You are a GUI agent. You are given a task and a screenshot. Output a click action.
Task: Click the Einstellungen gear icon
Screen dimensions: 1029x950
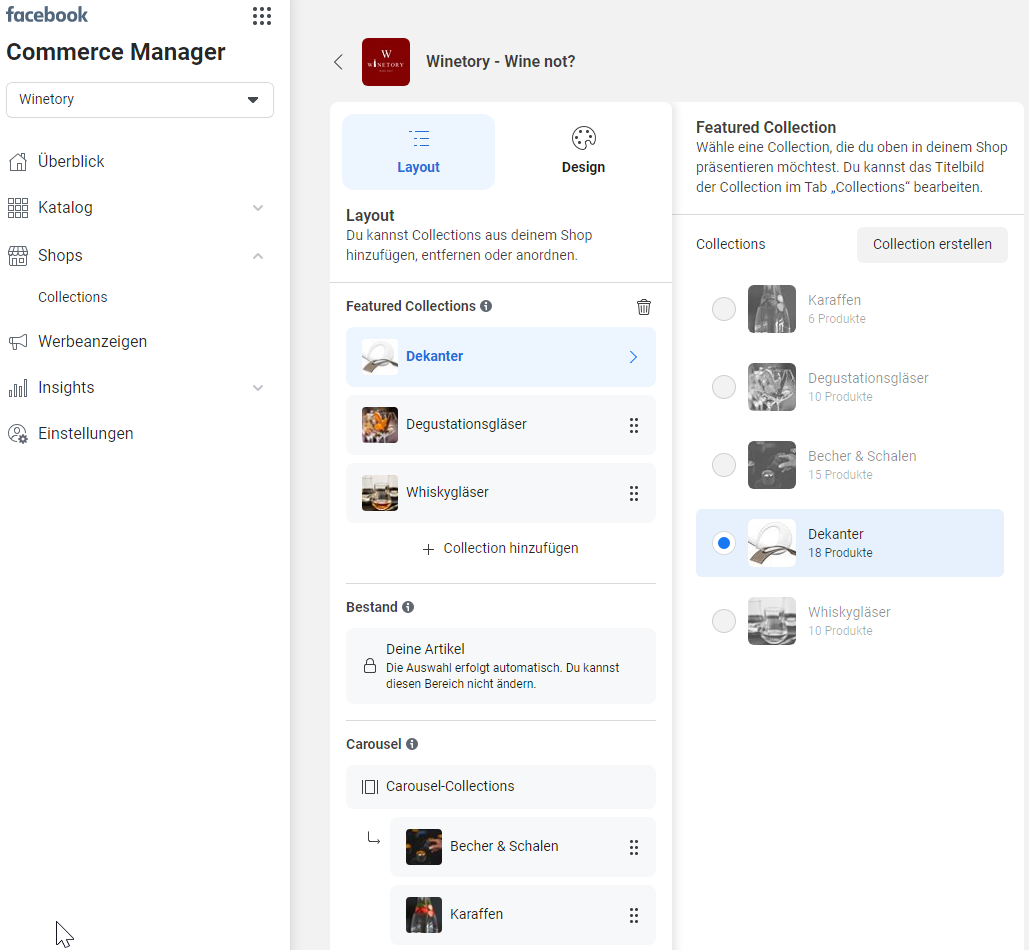(18, 434)
